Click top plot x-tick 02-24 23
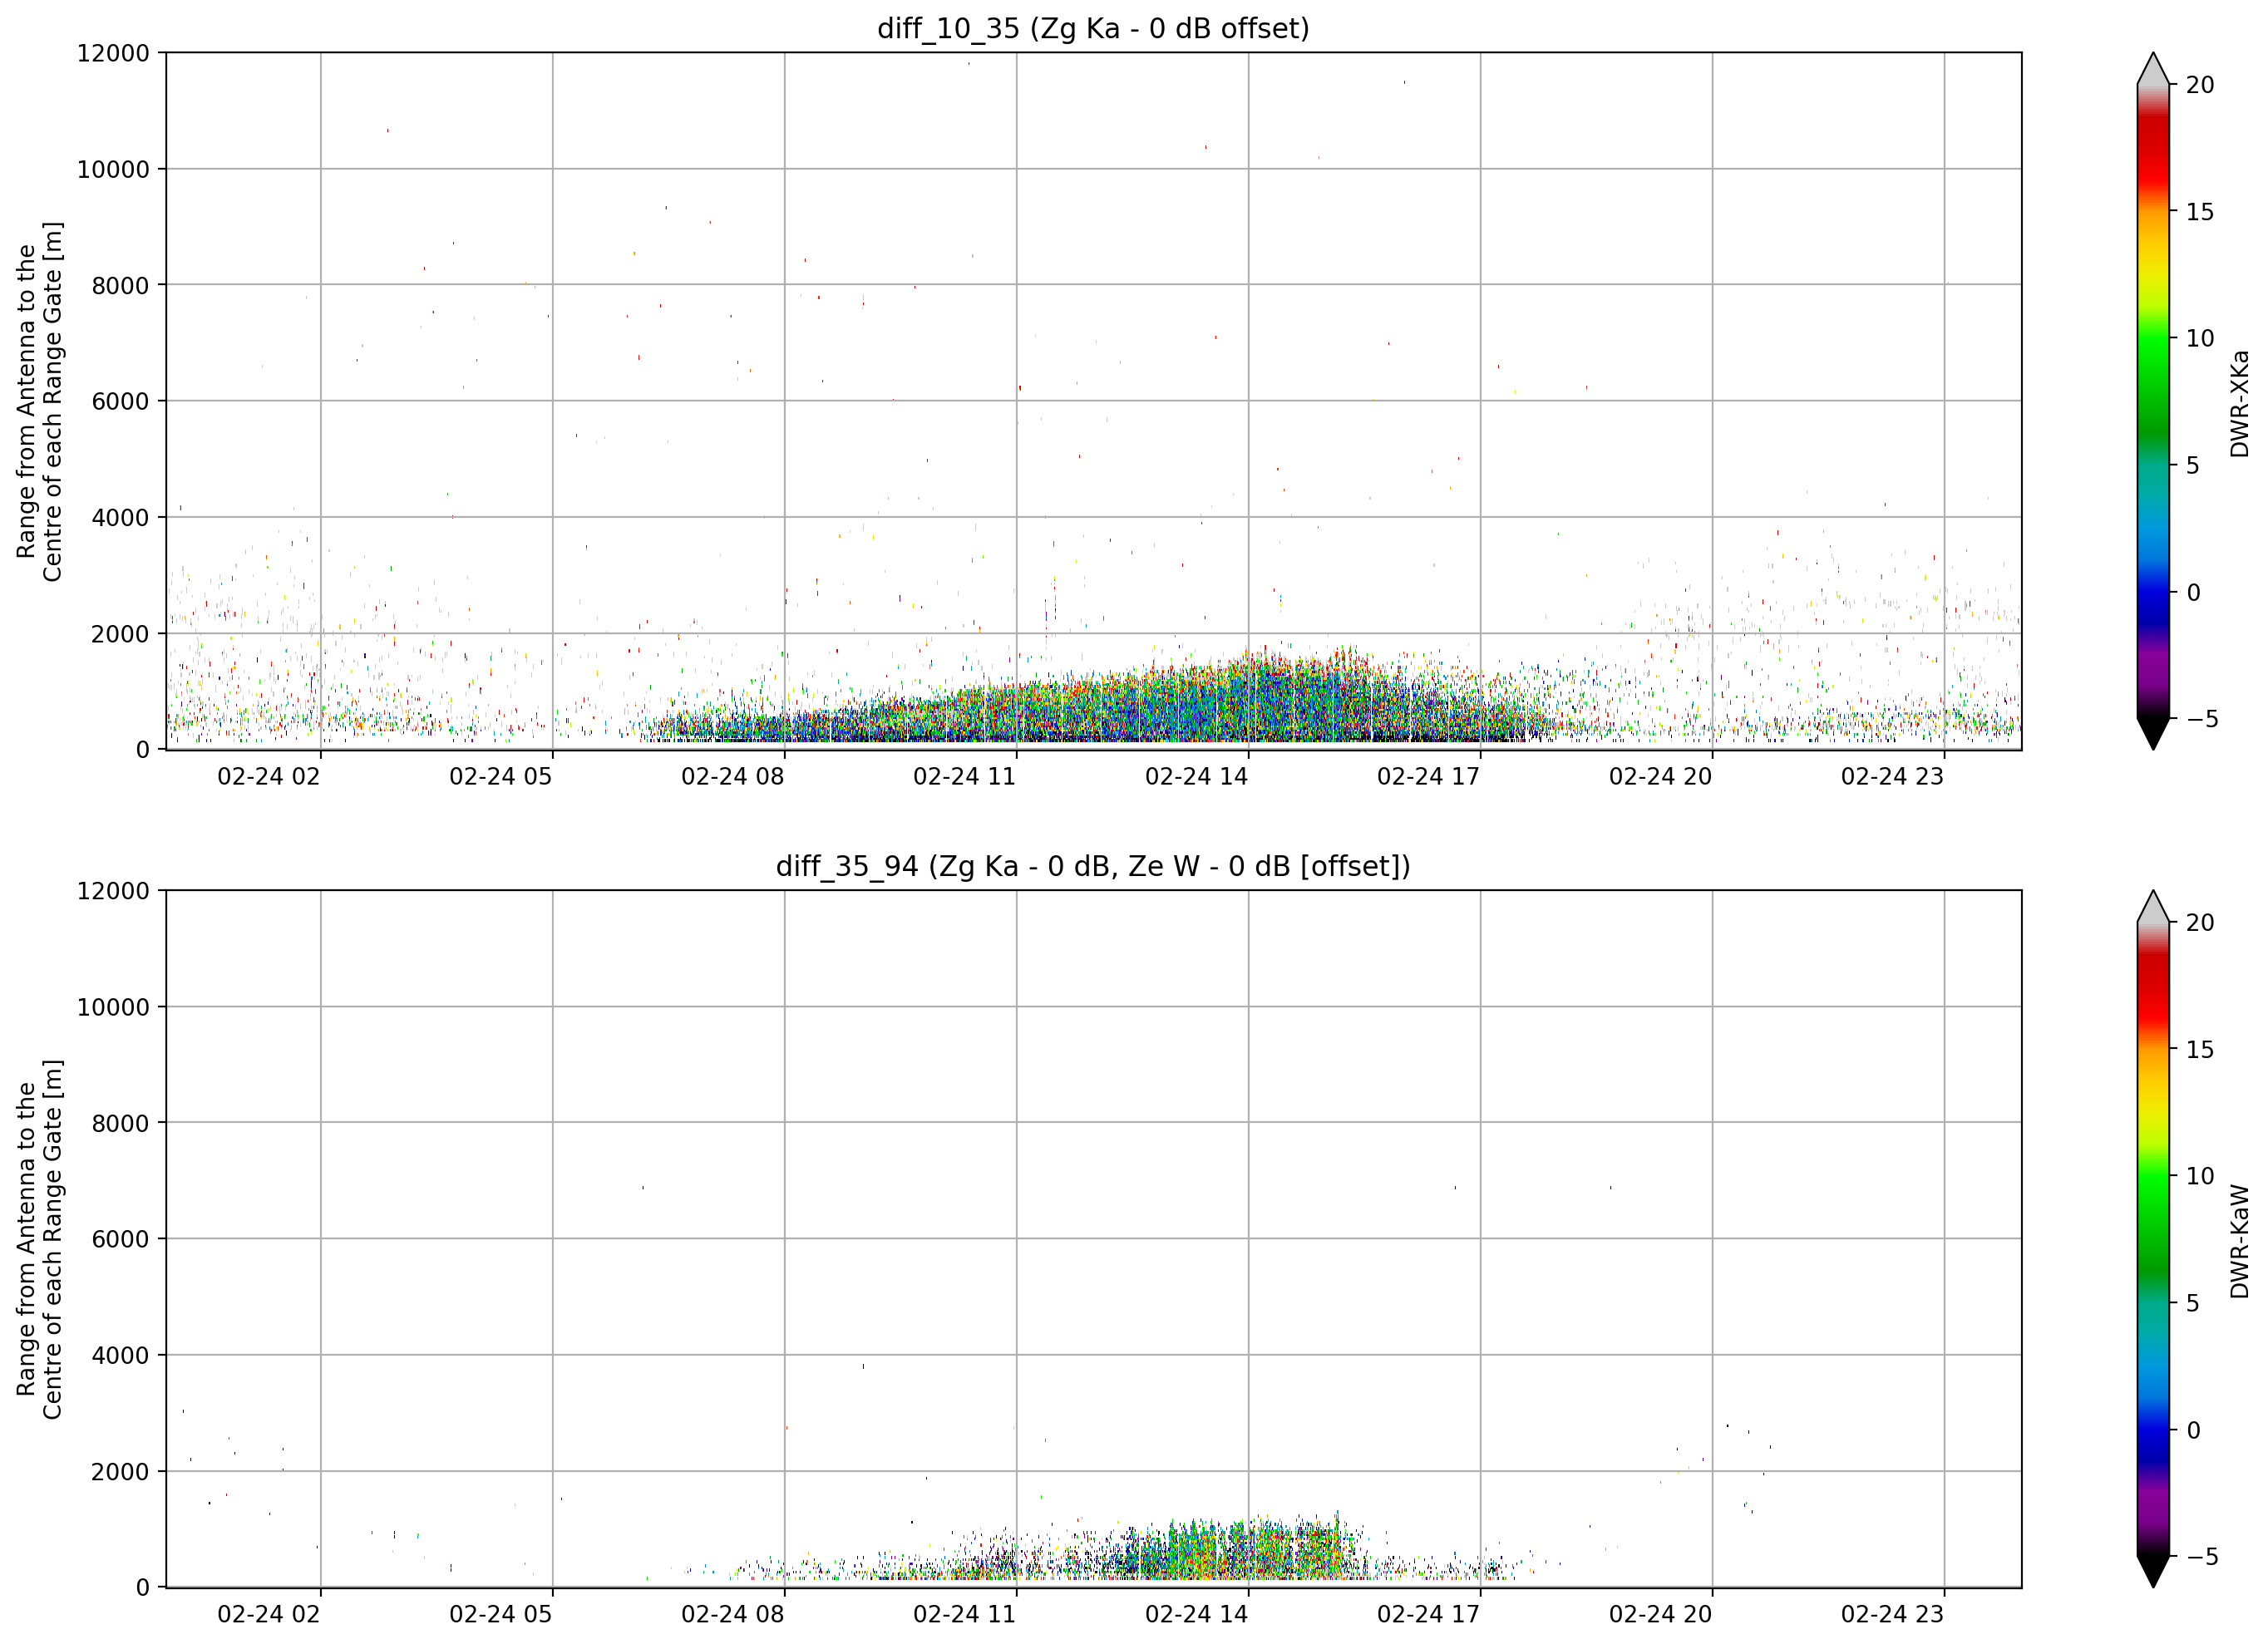The width and height of the screenshot is (2268, 1644). [1893, 777]
